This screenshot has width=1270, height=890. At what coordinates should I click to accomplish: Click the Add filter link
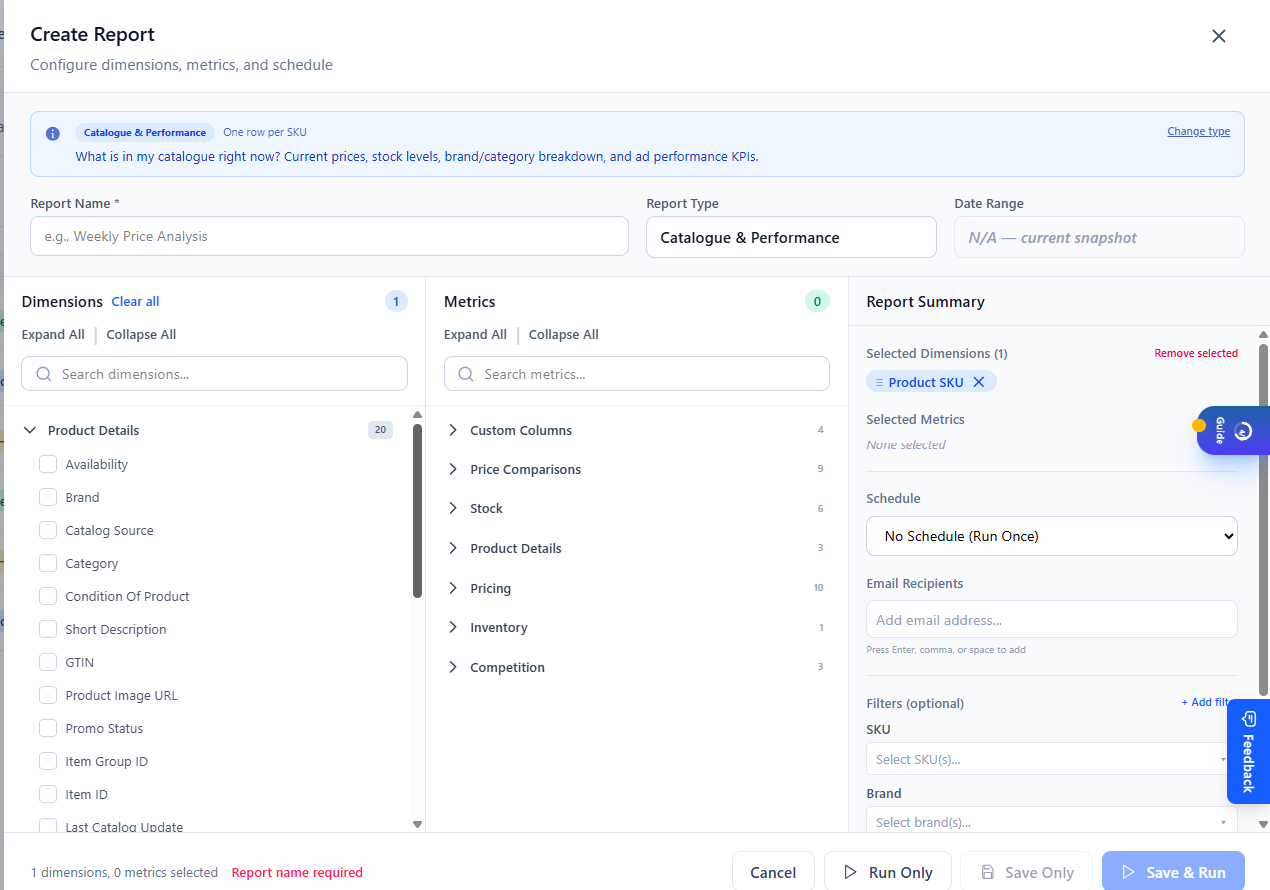(1206, 702)
